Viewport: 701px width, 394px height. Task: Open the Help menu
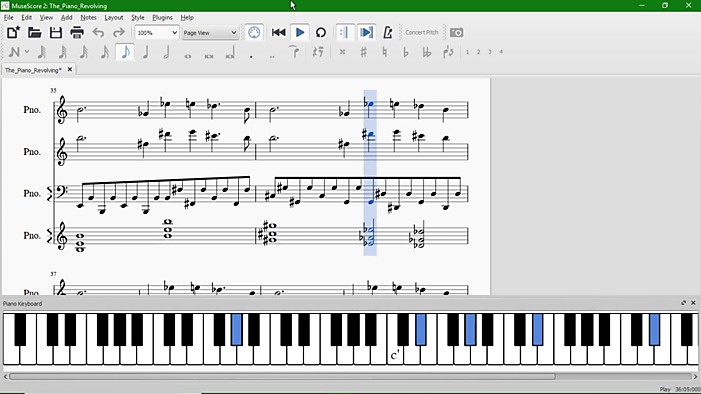[x=187, y=17]
